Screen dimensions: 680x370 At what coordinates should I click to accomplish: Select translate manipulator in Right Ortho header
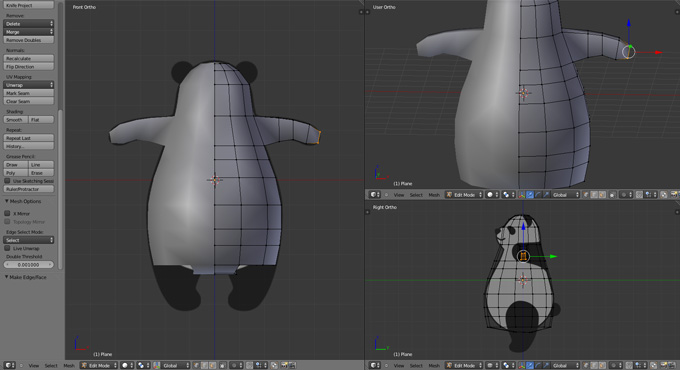[530, 365]
